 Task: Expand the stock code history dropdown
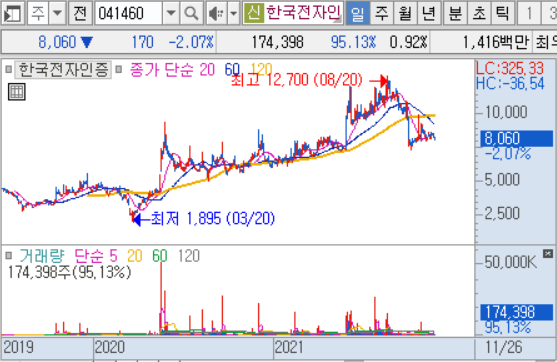point(171,13)
